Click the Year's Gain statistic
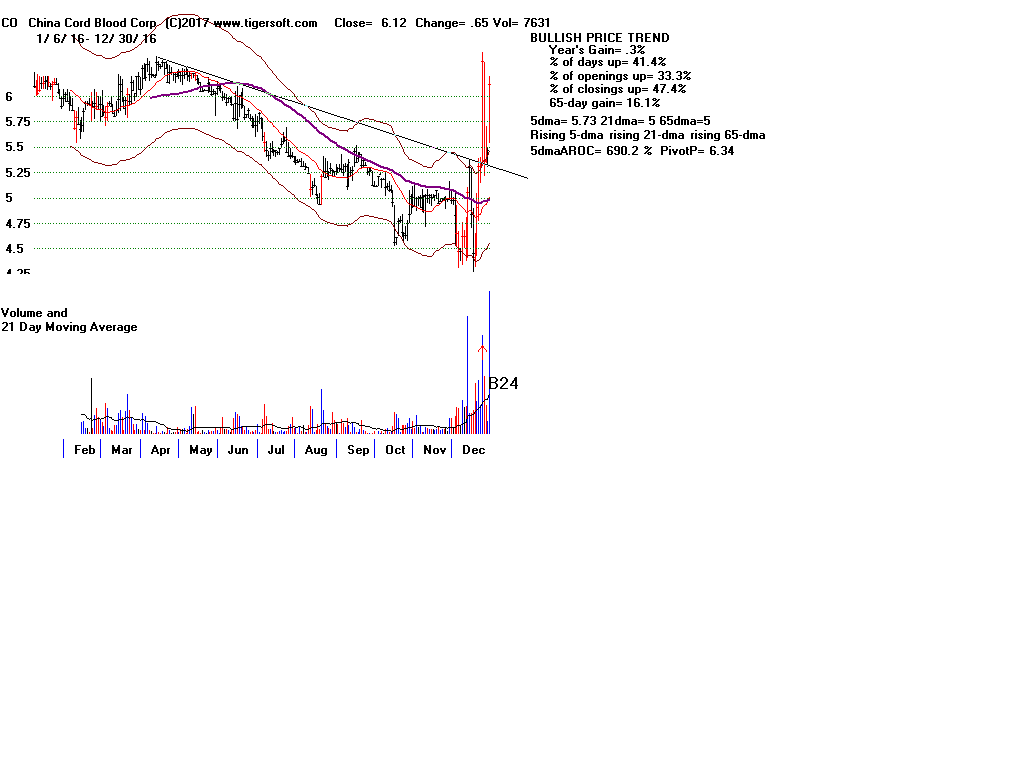 point(596,50)
